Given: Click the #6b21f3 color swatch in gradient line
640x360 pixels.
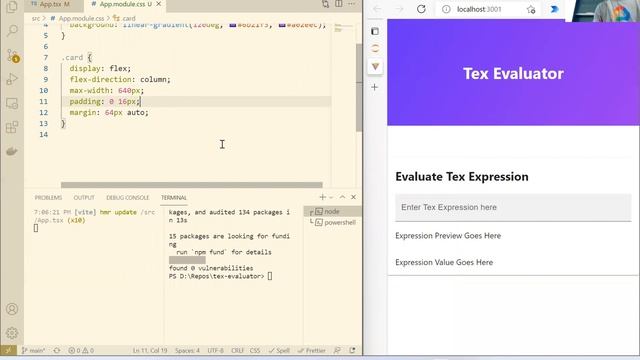Looking at the screenshot, I should tap(233, 25).
